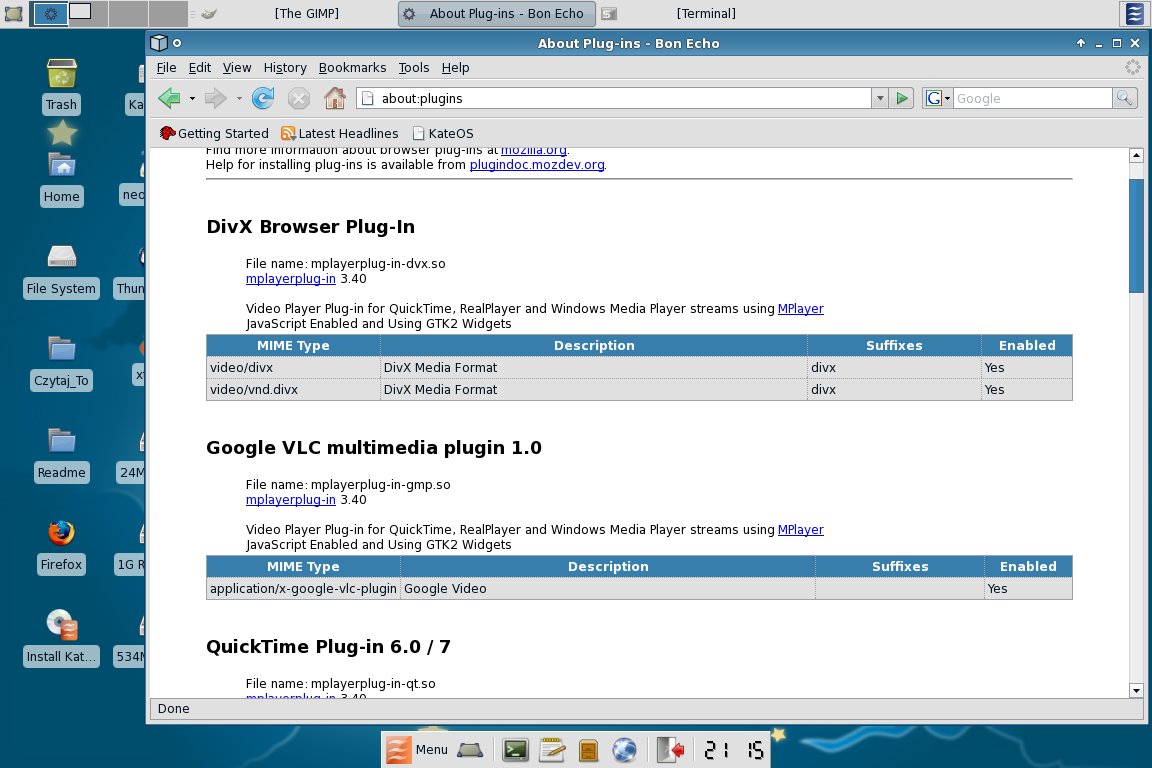Image resolution: width=1152 pixels, height=768 pixels.
Task: Click mplayerplug-in link under DivX Browser Plug-In
Action: coord(290,279)
